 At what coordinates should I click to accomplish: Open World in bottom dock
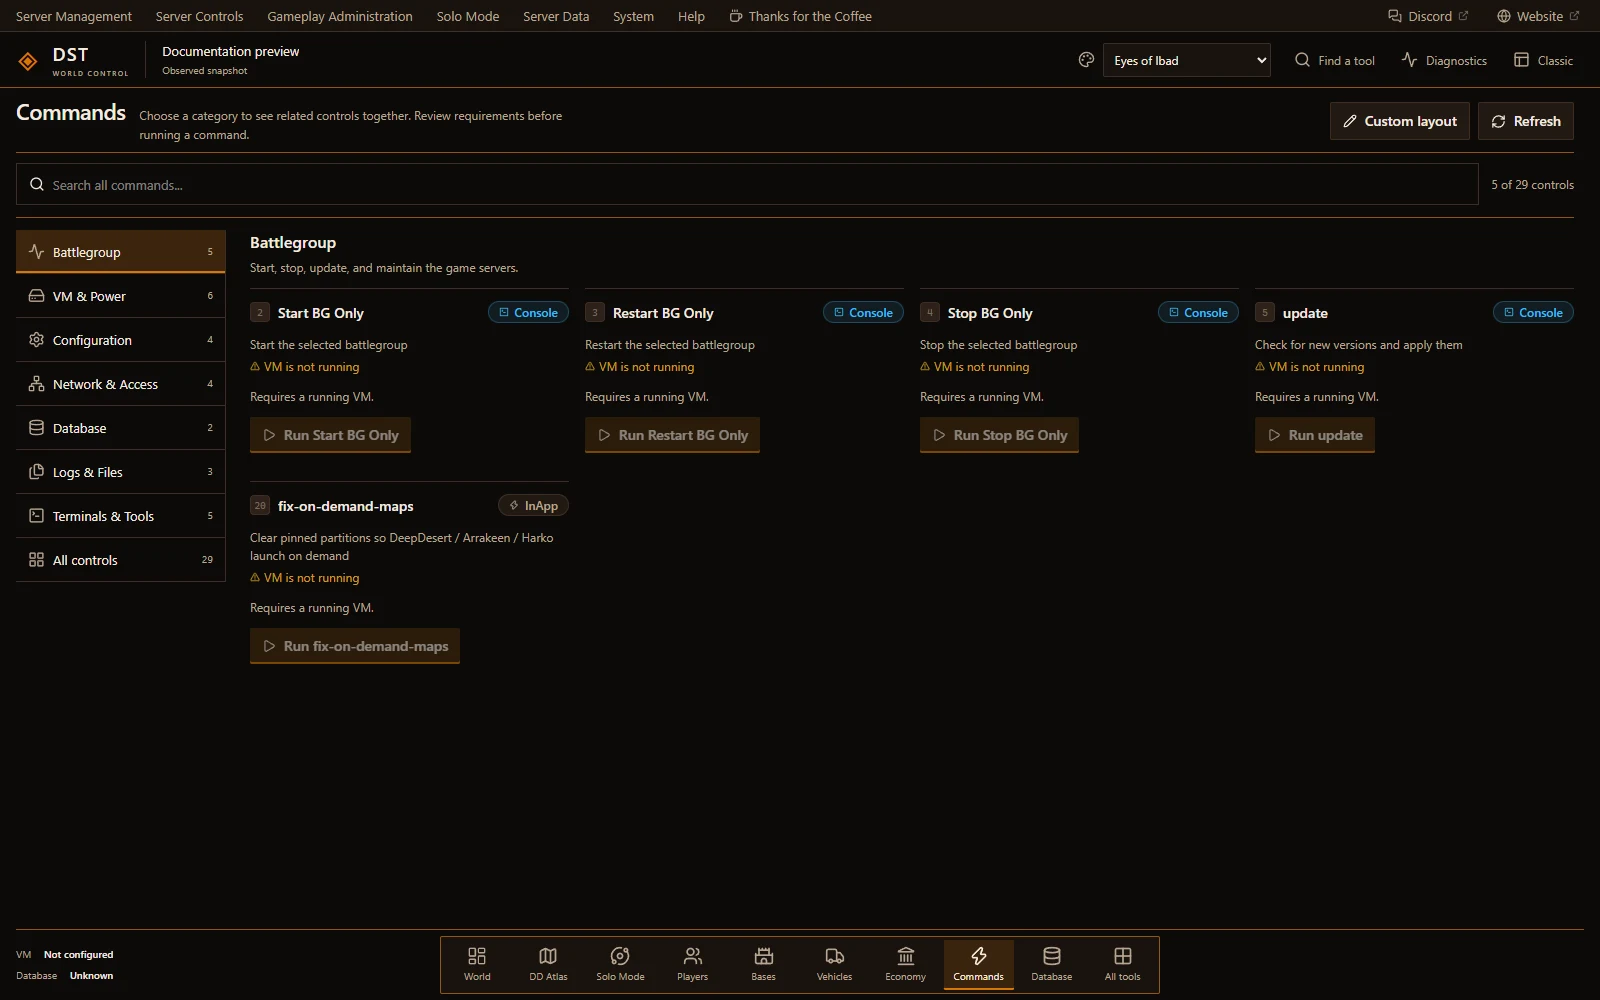(477, 964)
